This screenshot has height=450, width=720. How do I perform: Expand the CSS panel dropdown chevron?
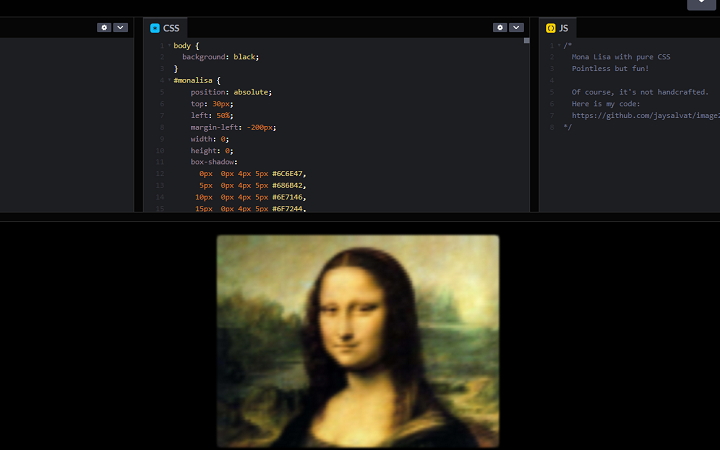(516, 28)
